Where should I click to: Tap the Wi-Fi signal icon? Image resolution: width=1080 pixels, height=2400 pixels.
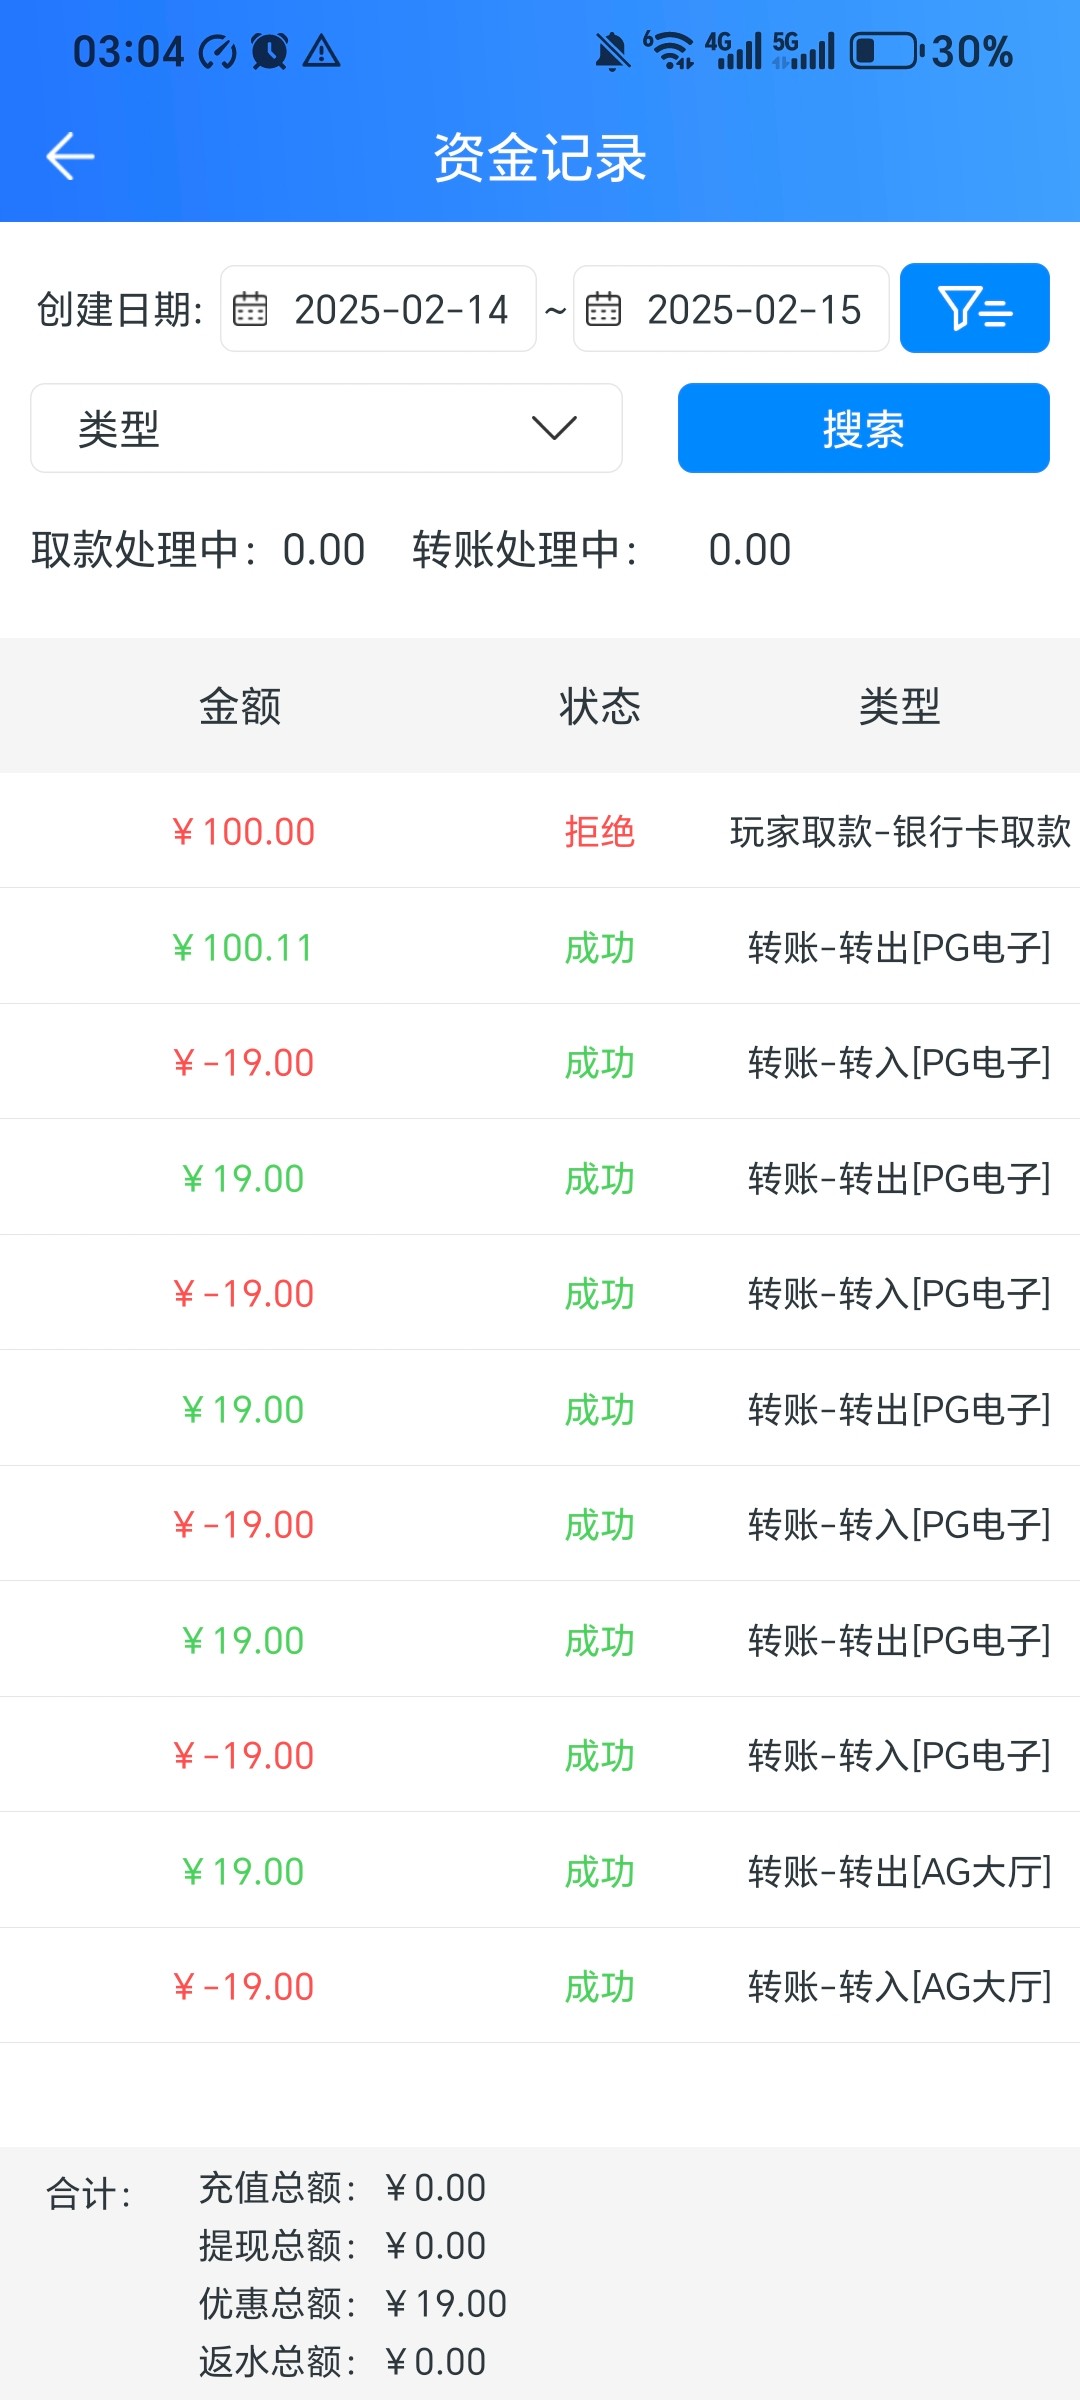coord(670,51)
